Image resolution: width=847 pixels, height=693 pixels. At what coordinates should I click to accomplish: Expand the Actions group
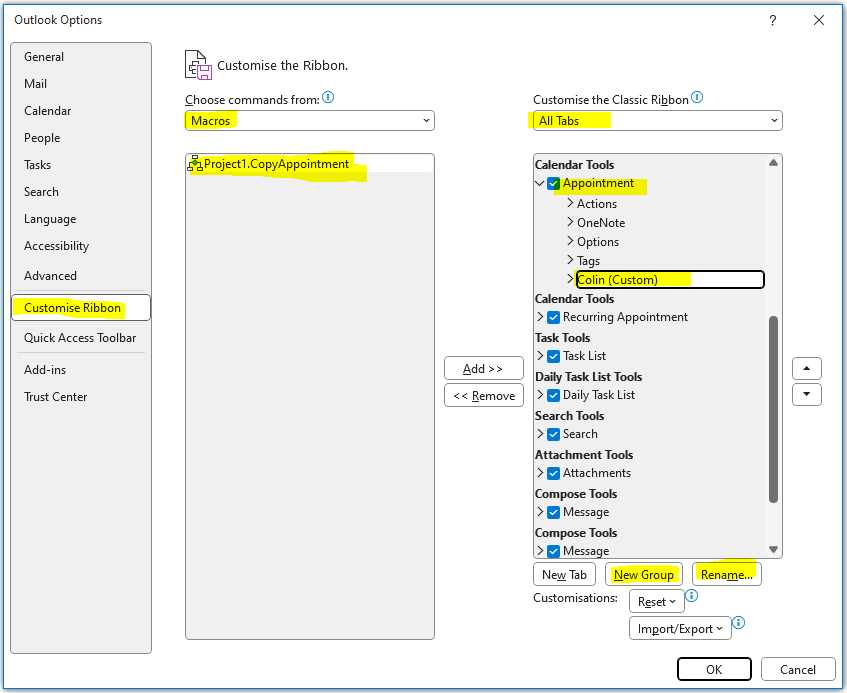click(x=570, y=203)
